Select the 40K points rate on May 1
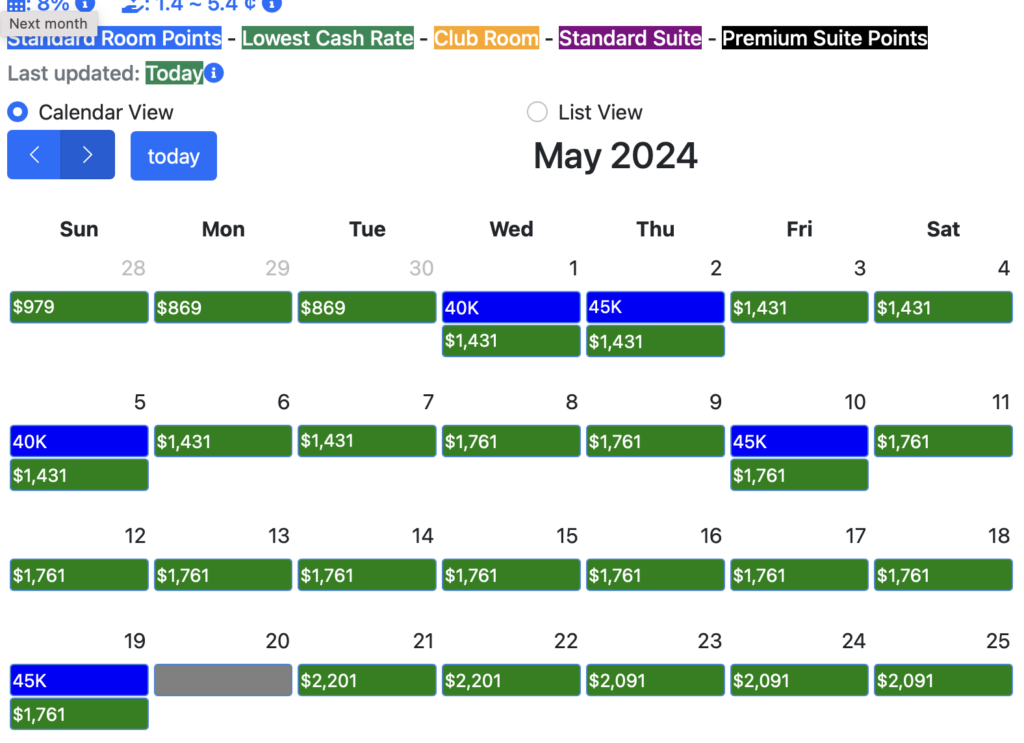Viewport: 1024px width, 743px height. [510, 307]
